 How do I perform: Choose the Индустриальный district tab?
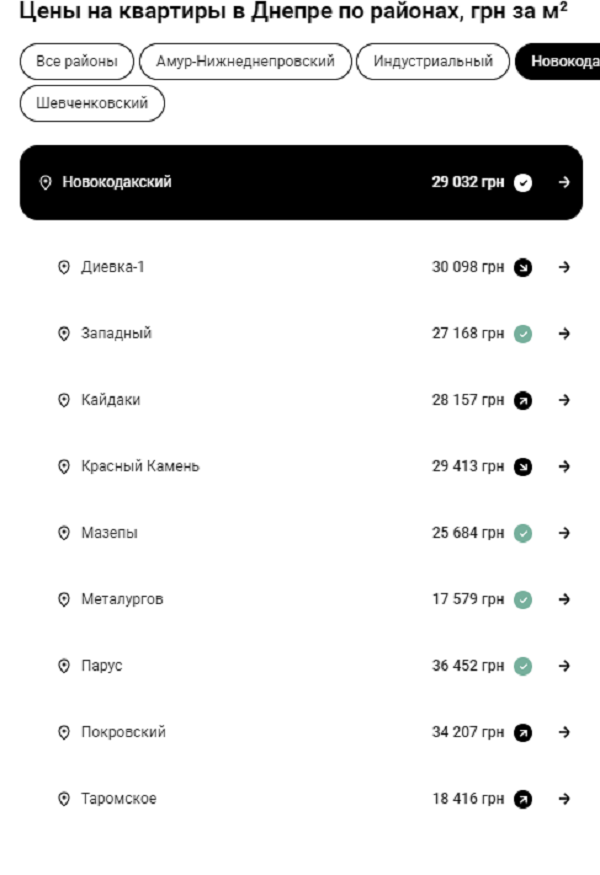point(433,62)
